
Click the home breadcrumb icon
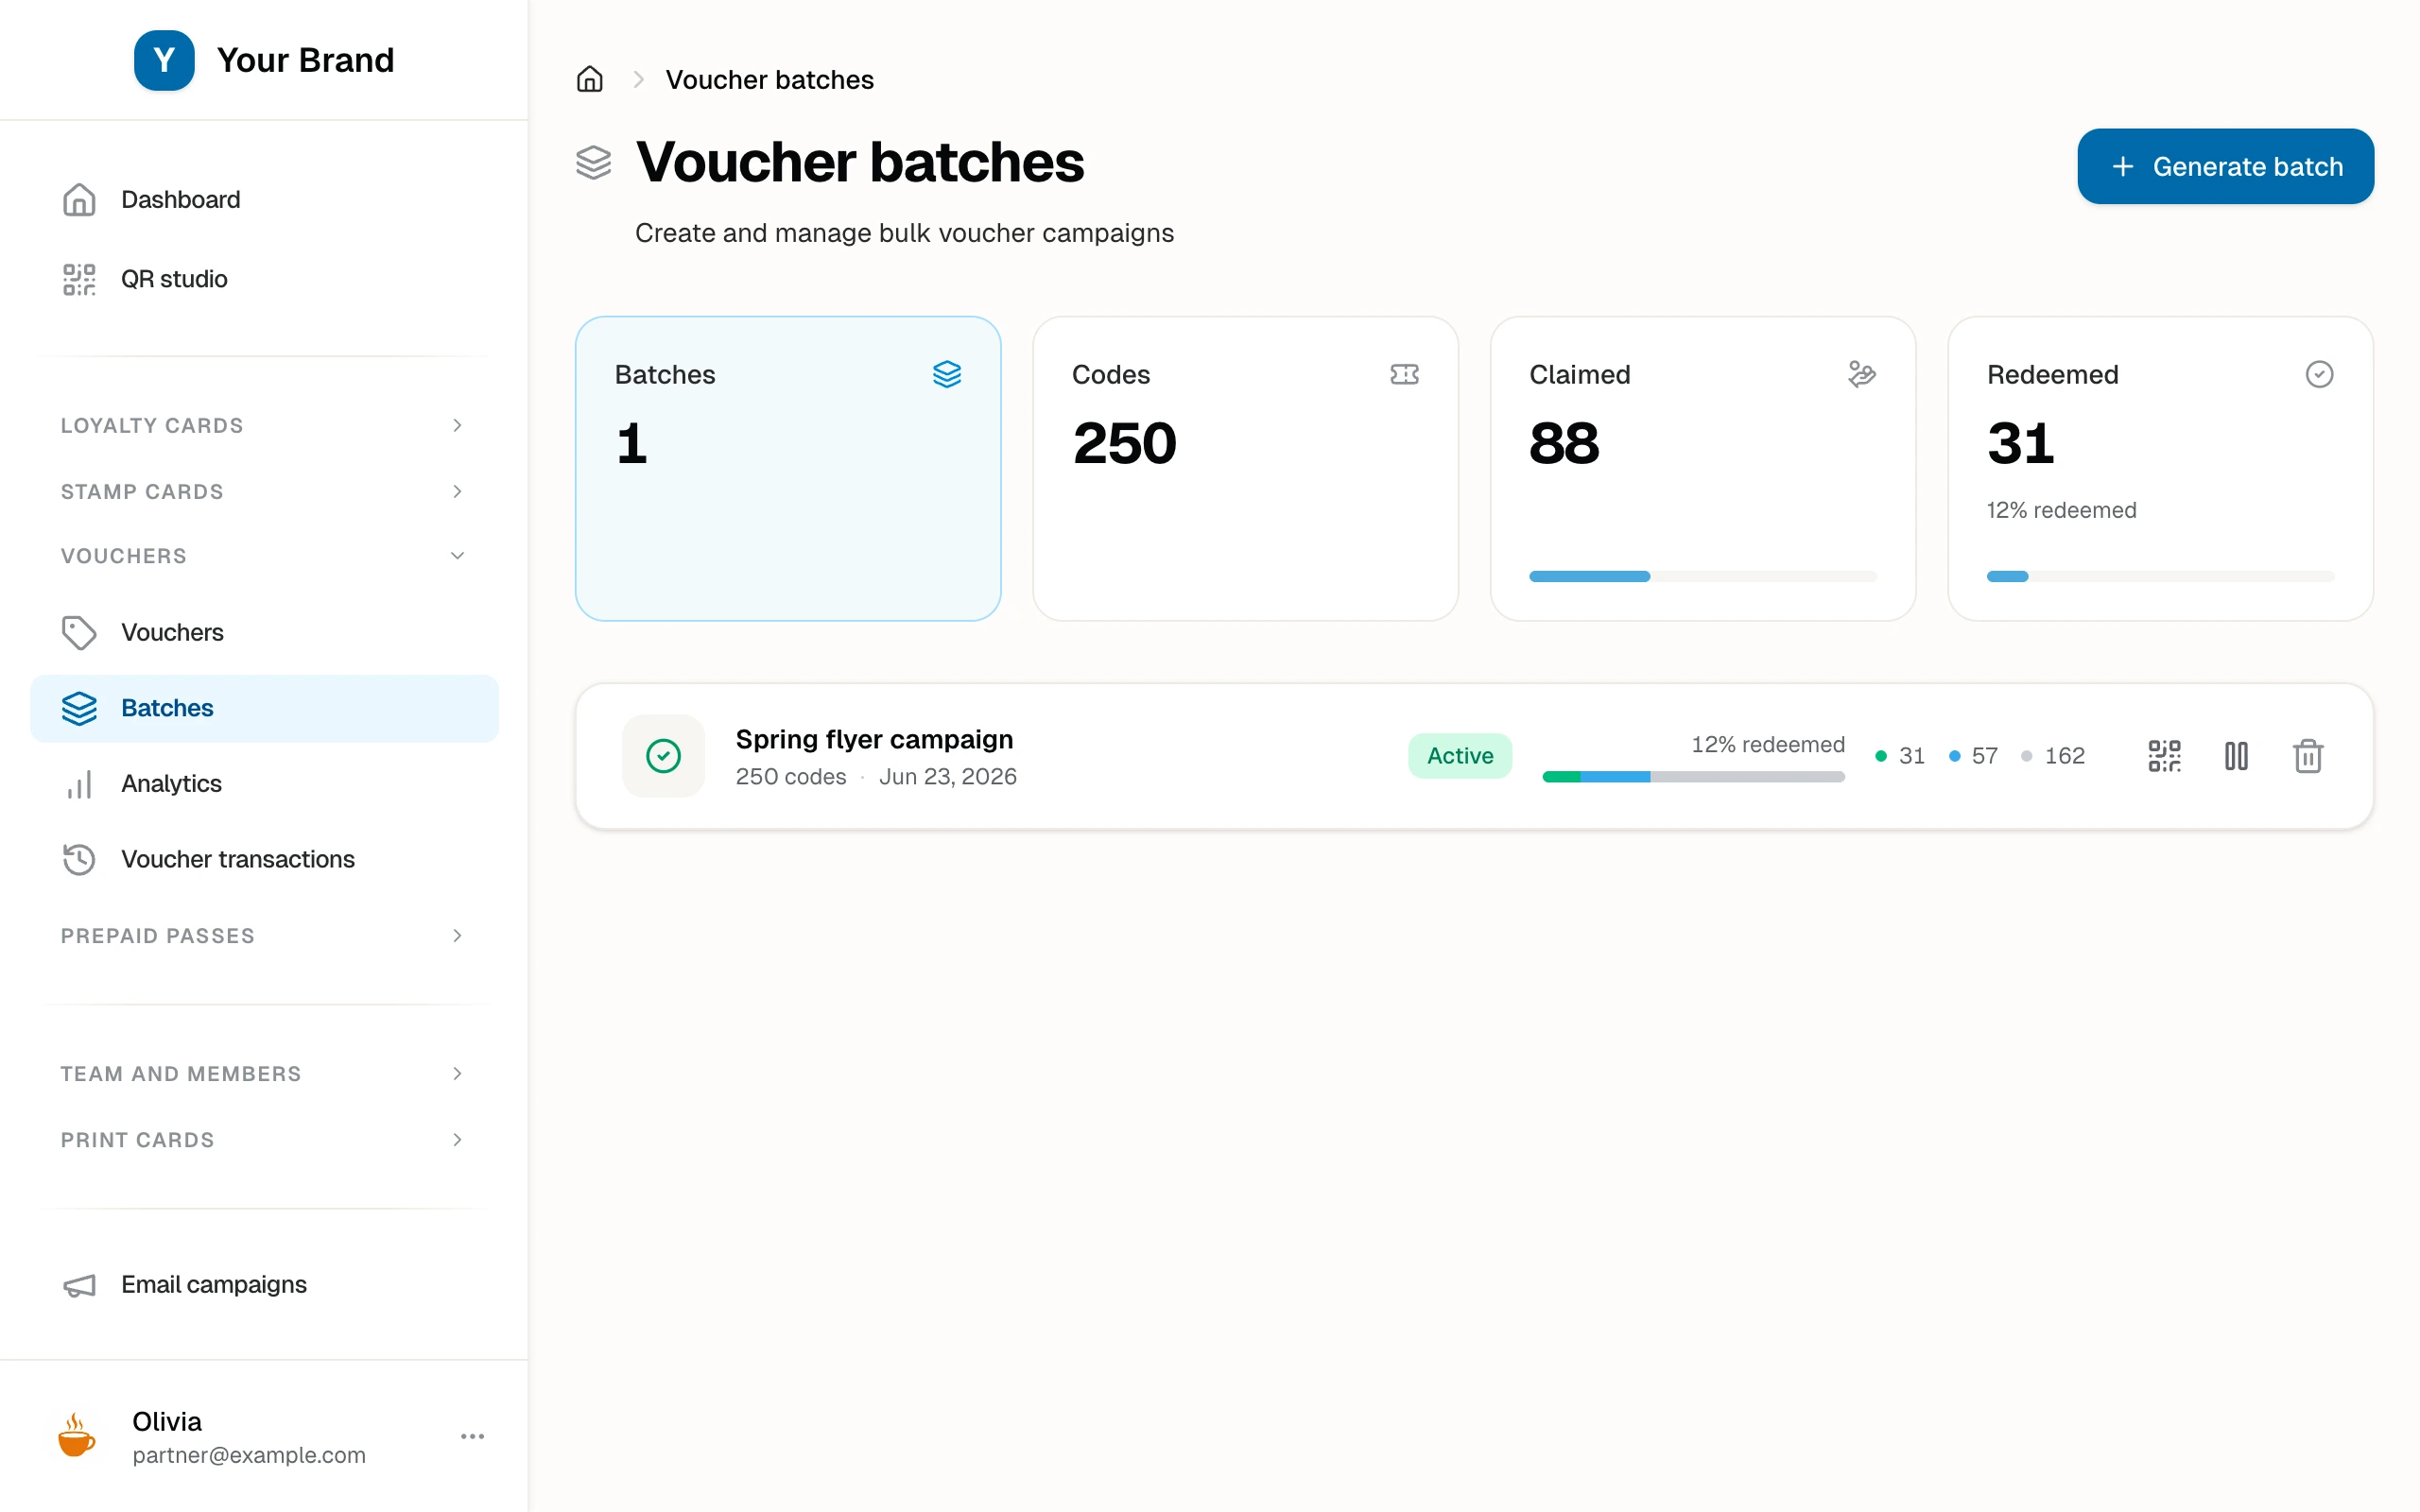pyautogui.click(x=590, y=79)
